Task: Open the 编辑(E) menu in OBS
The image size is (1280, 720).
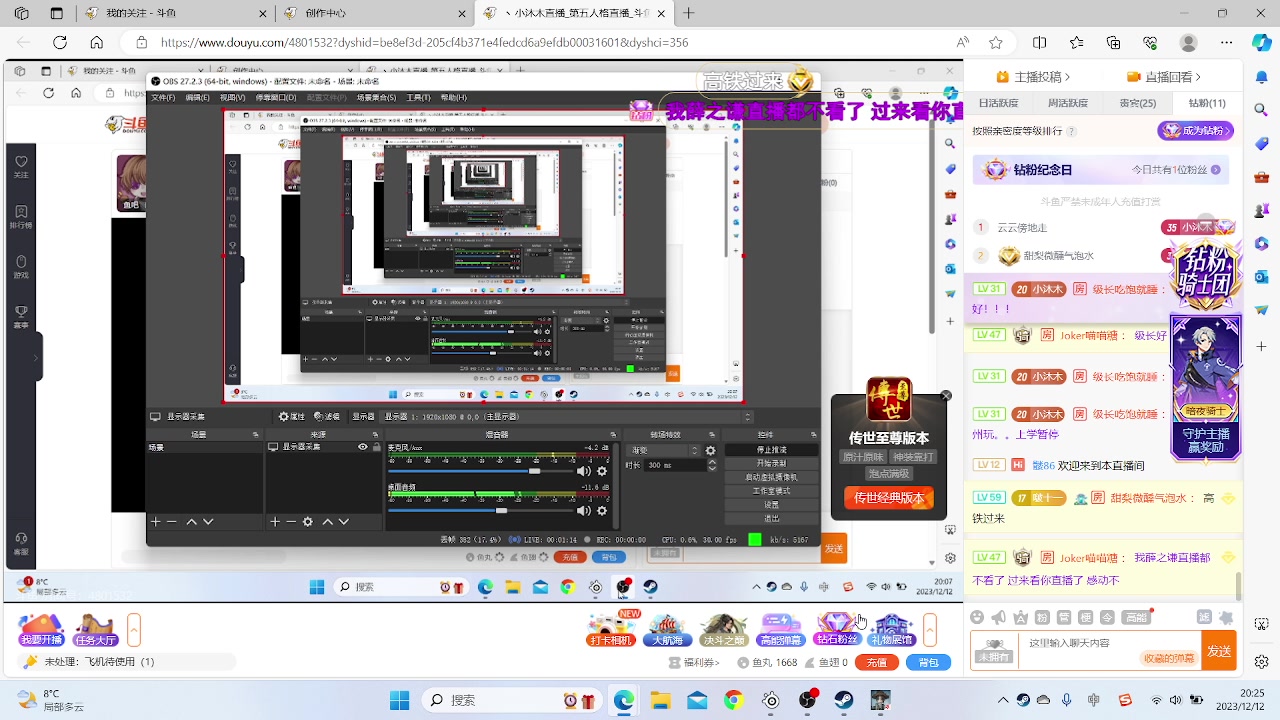Action: pyautogui.click(x=198, y=97)
